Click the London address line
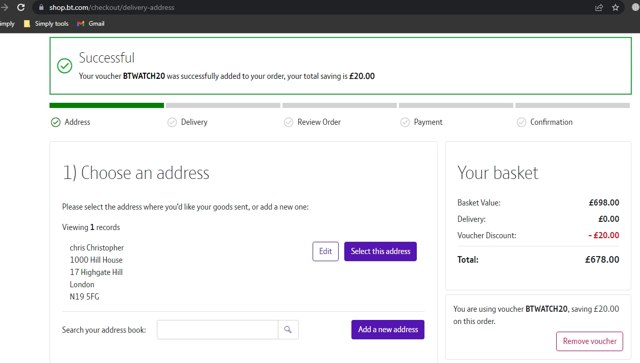Screen dimensions: 640x363 click(x=82, y=285)
